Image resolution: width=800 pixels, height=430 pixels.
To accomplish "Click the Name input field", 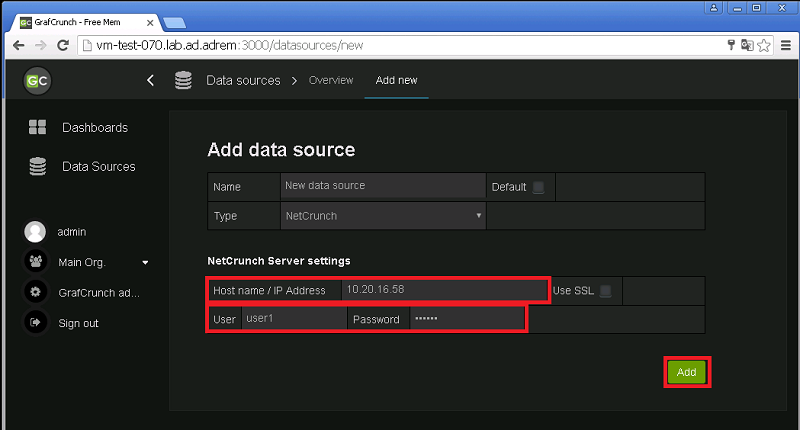I will (383, 186).
